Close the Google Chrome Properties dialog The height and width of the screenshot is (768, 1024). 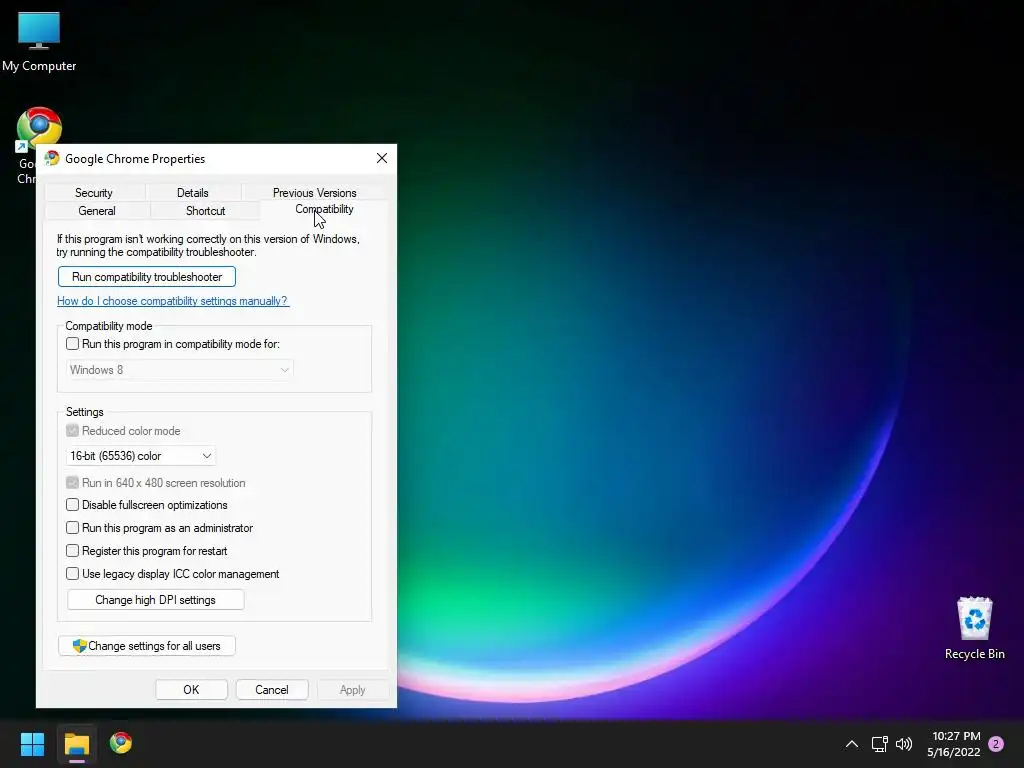(382, 159)
